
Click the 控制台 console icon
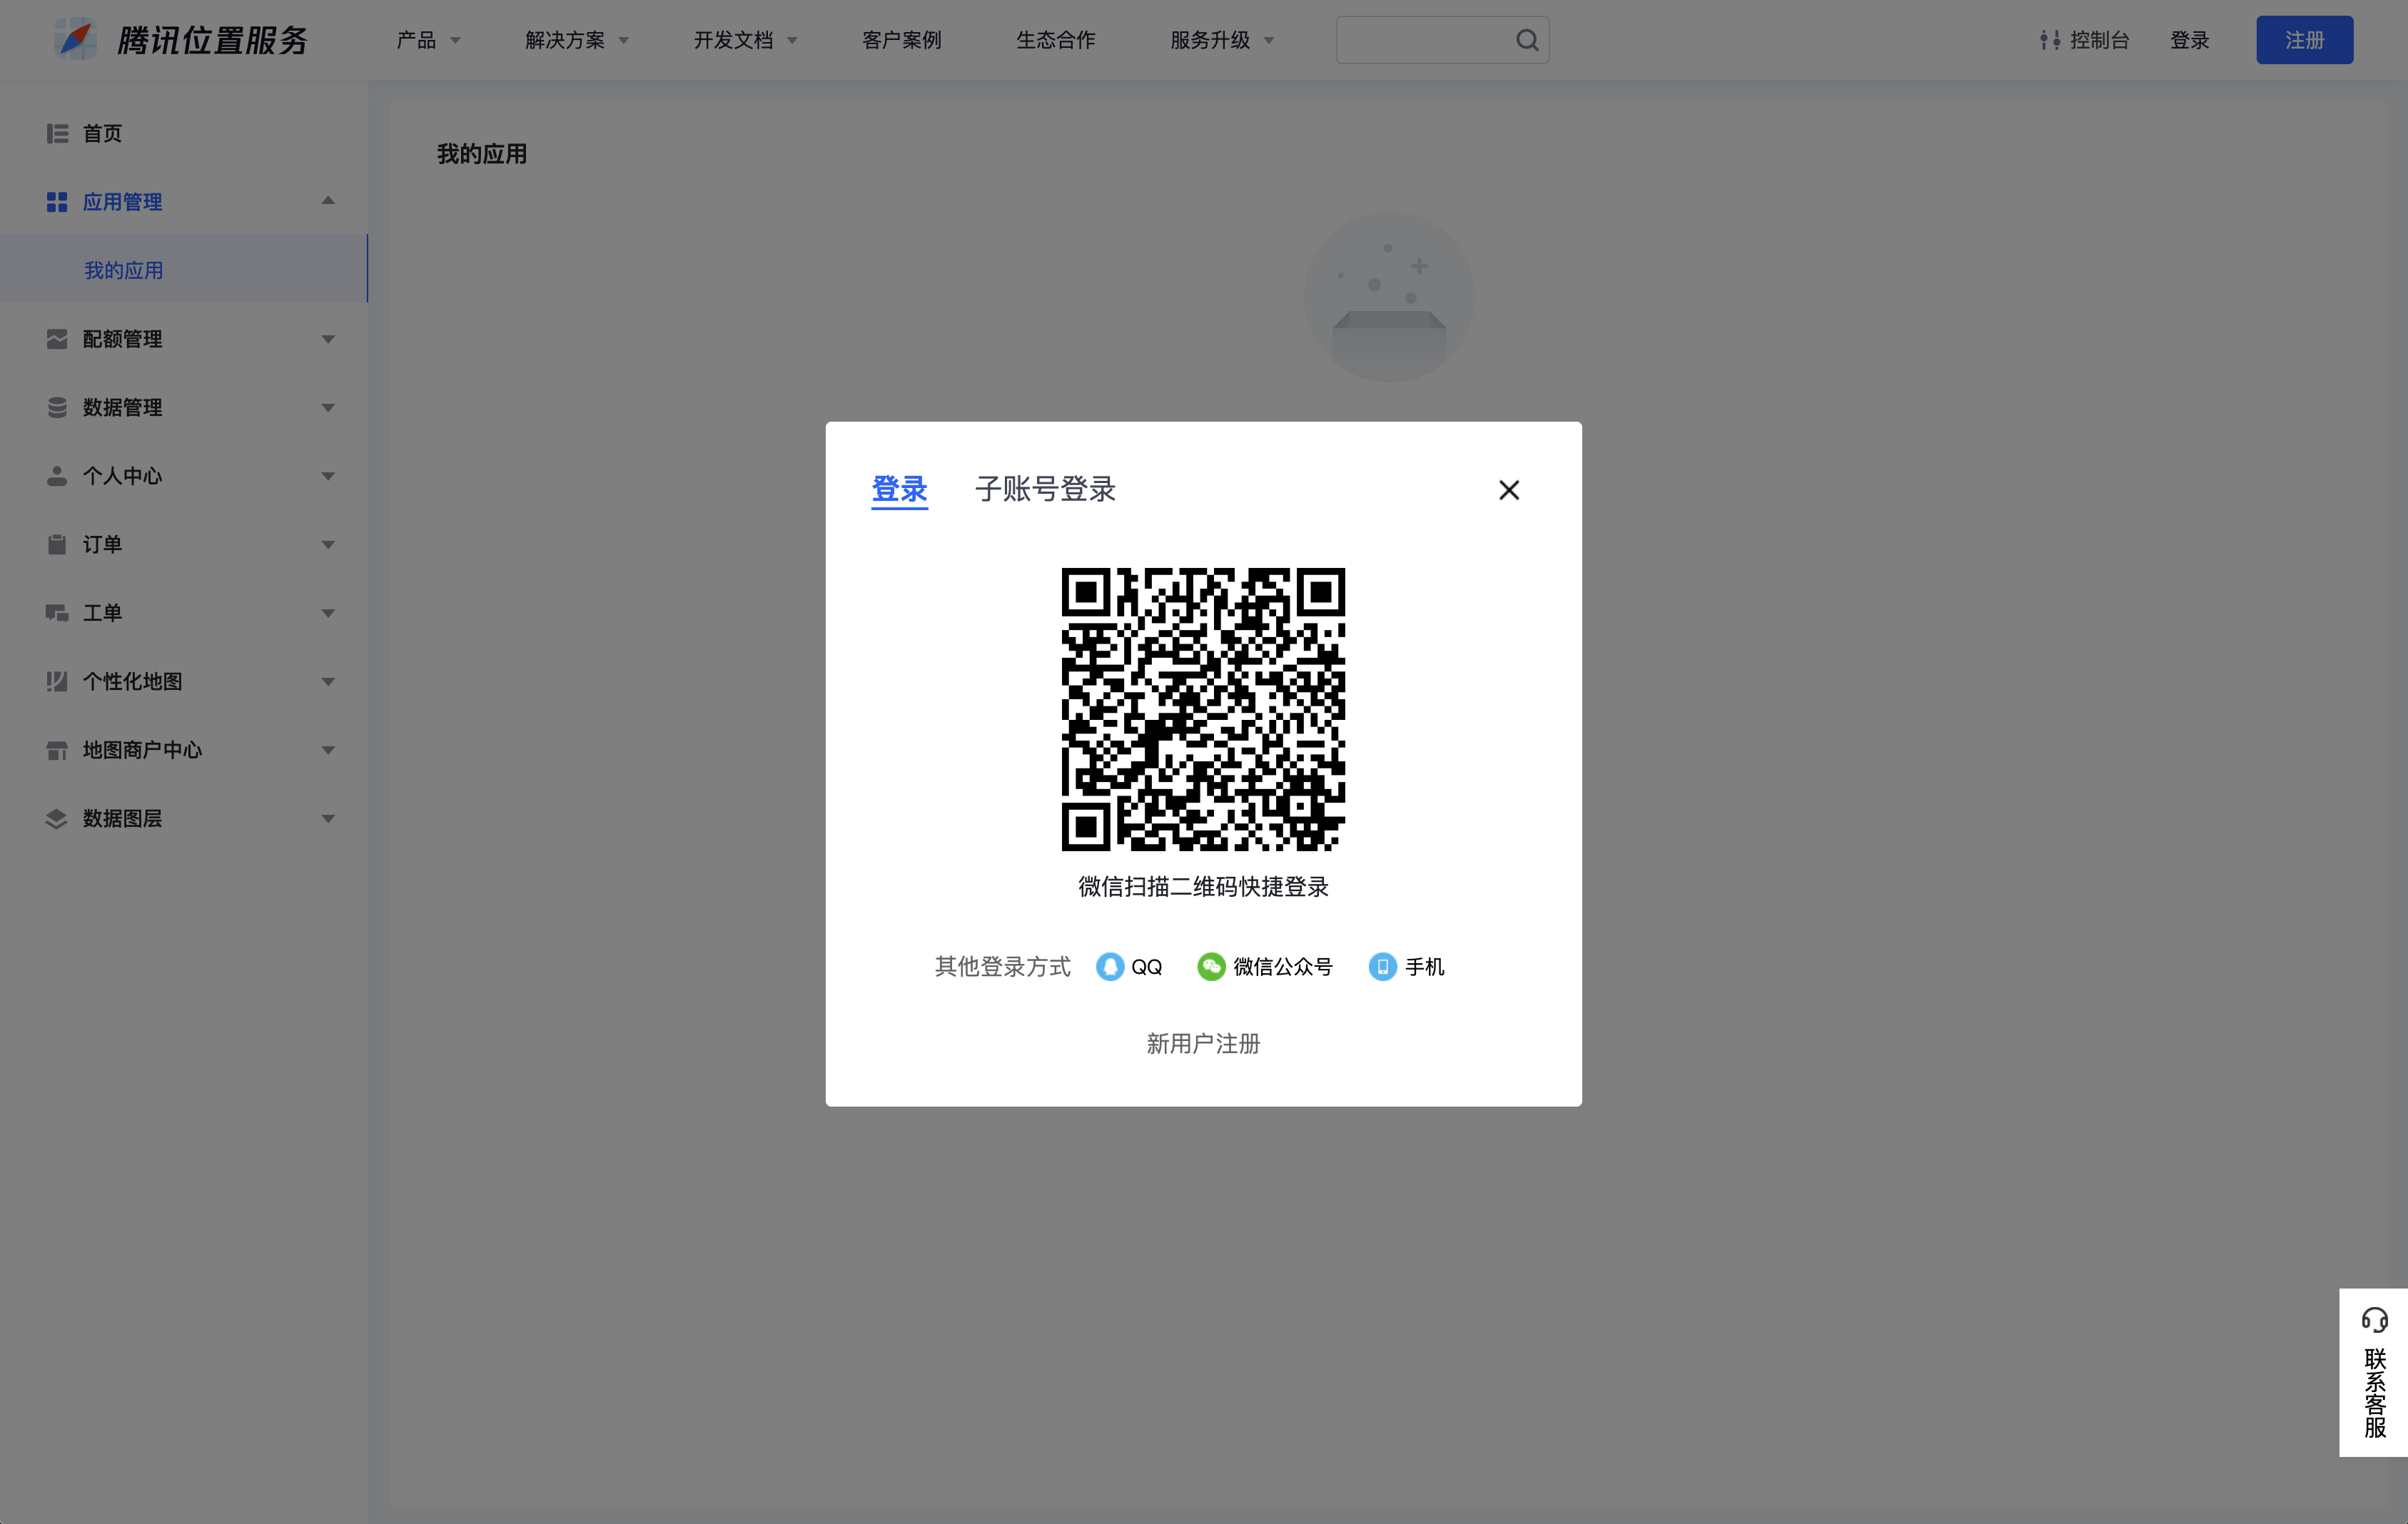pos(2050,40)
